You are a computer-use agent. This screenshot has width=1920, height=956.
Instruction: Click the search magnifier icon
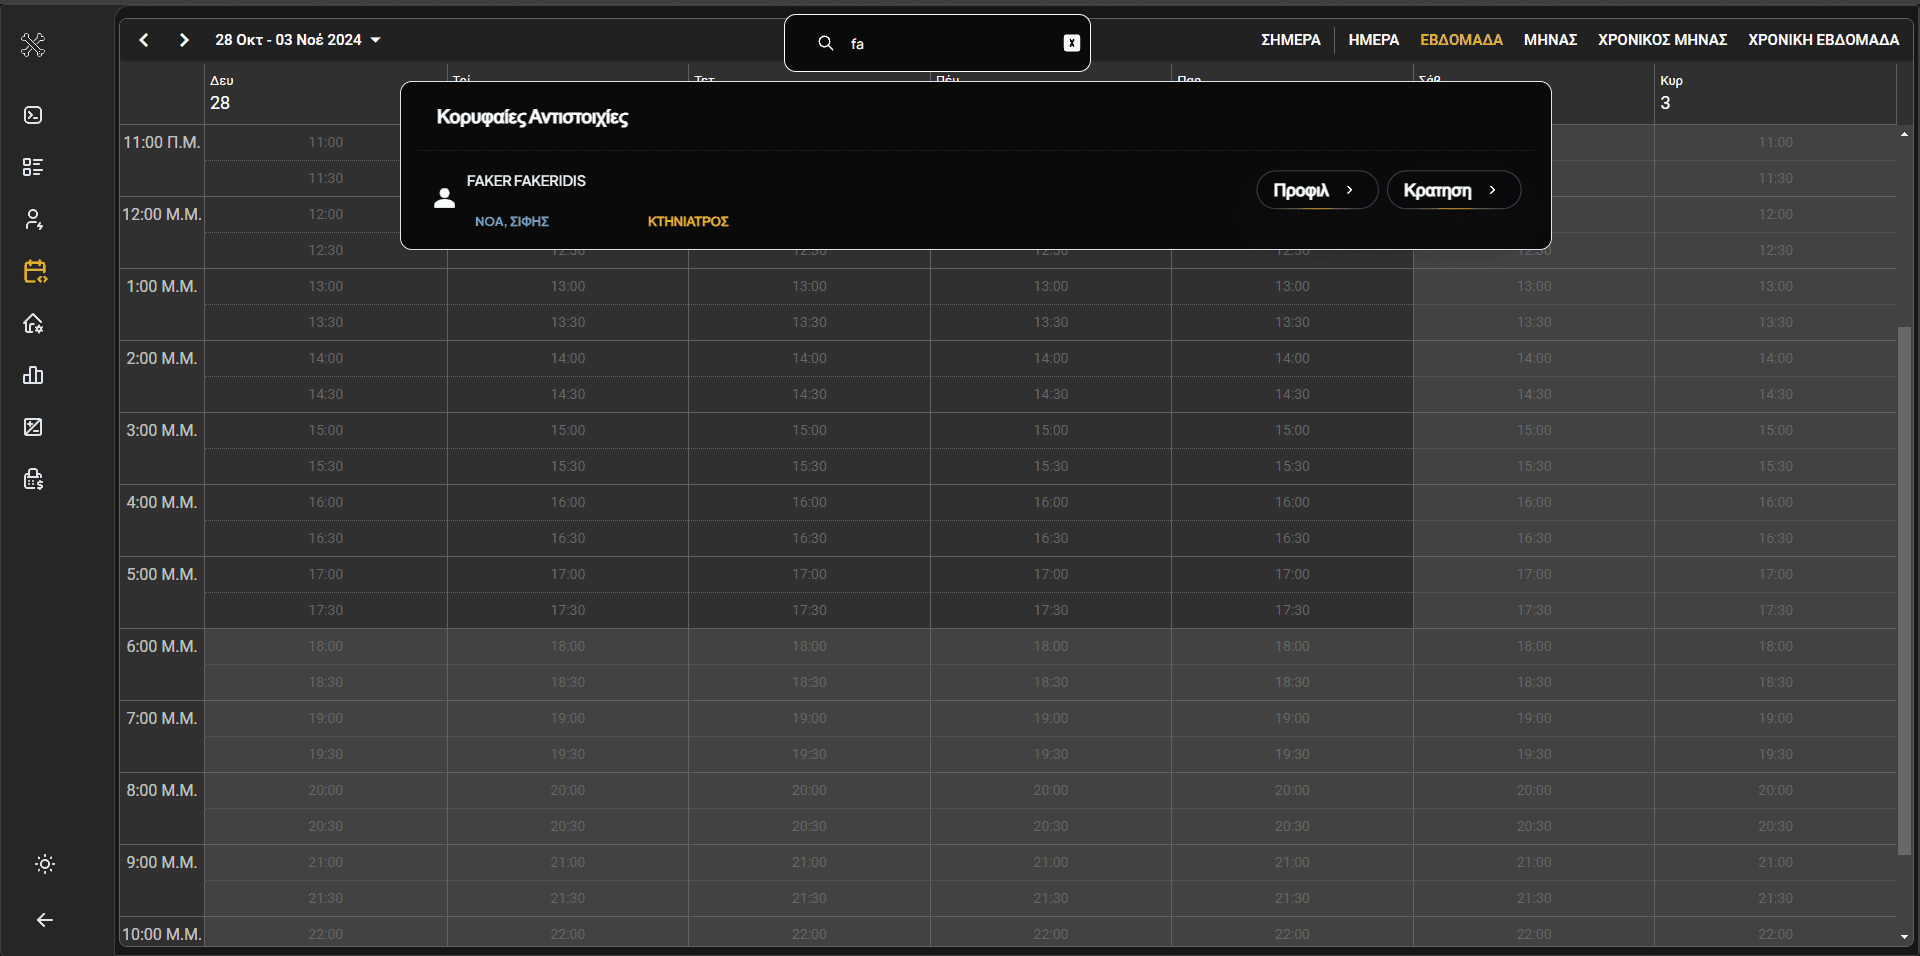coord(825,43)
